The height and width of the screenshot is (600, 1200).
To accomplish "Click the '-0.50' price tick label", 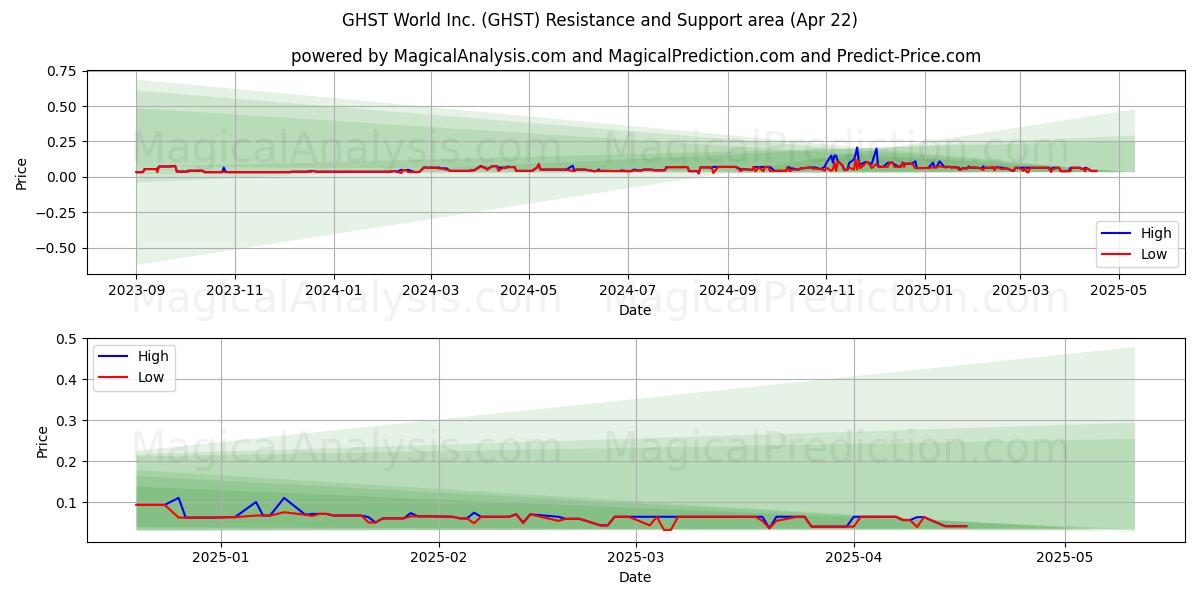I will point(56,248).
